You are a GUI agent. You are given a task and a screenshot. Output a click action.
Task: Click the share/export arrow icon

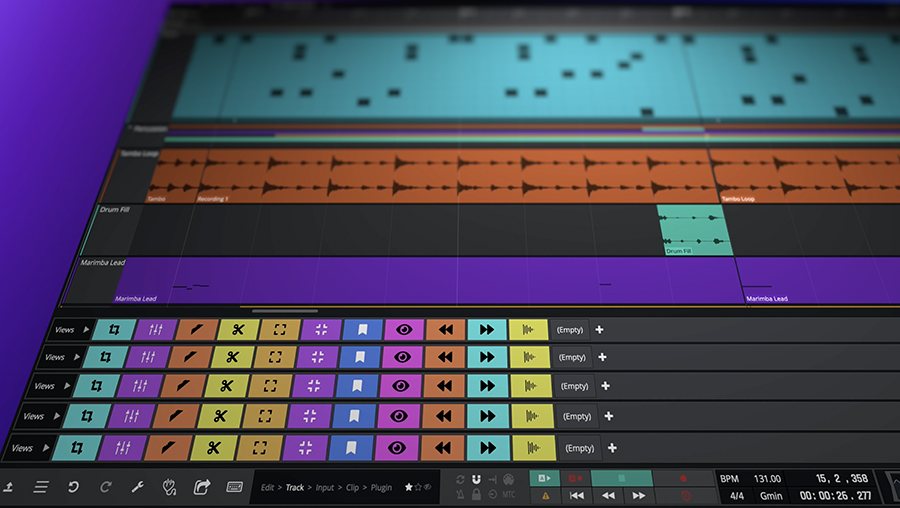coord(201,487)
